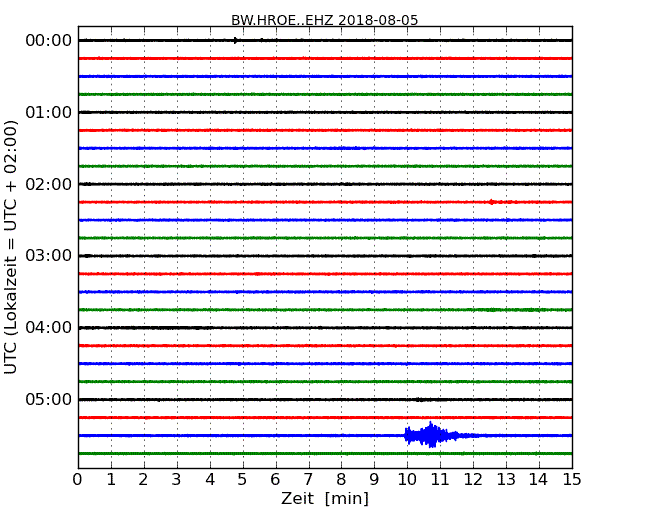This screenshot has height=520, width=650.
Task: Click x-axis tick label 1
Action: (x=111, y=480)
